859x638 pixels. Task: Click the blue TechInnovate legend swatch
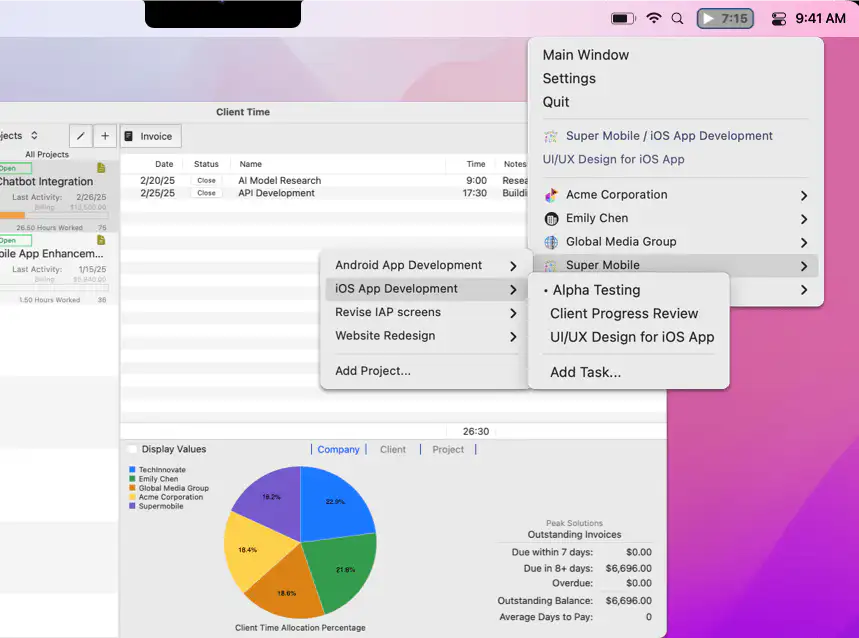[x=133, y=470]
